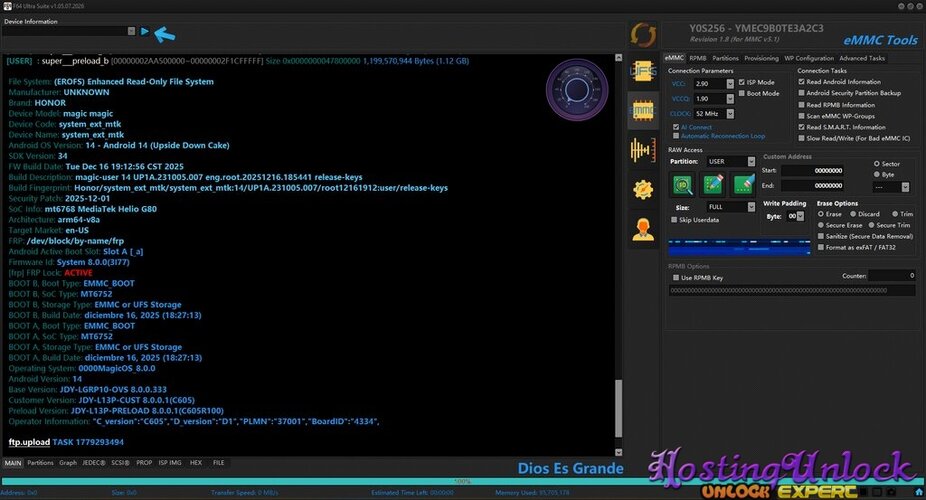Viewport: 926px width, 500px height.
Task: Click the home icon in status bar
Action: (919, 492)
